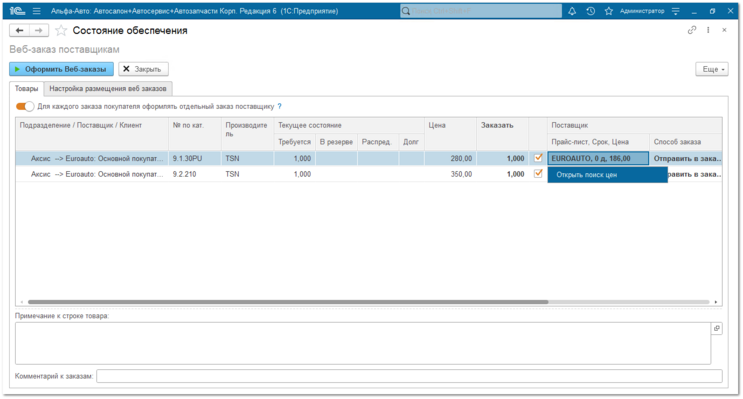Image resolution: width=743 pixels, height=399 pixels.
Task: Click TSN manufacturer in 9.1.30PU row
Action: click(247, 158)
